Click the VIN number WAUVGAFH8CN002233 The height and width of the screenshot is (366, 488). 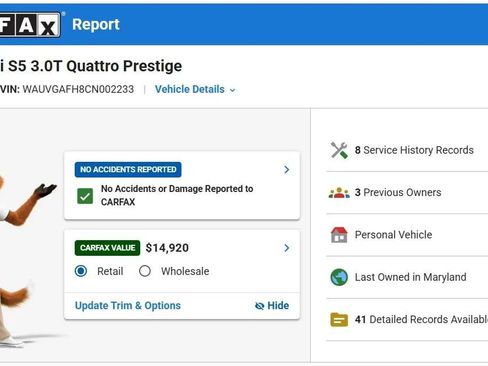78,89
